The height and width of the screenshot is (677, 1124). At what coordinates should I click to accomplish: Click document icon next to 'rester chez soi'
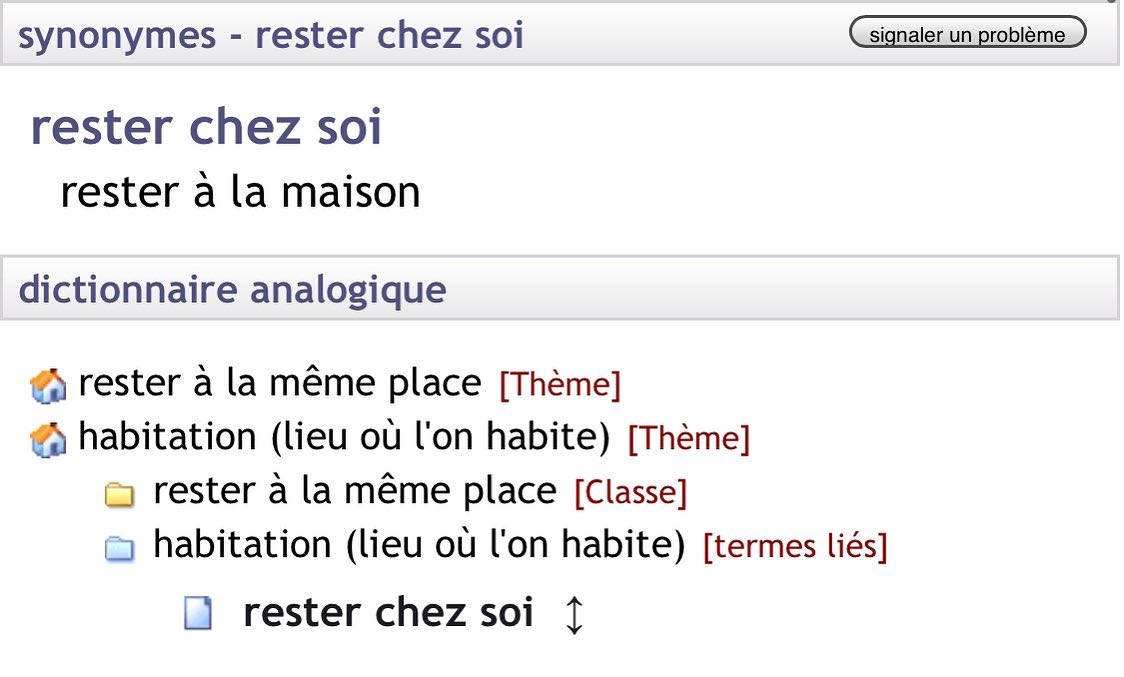198,613
